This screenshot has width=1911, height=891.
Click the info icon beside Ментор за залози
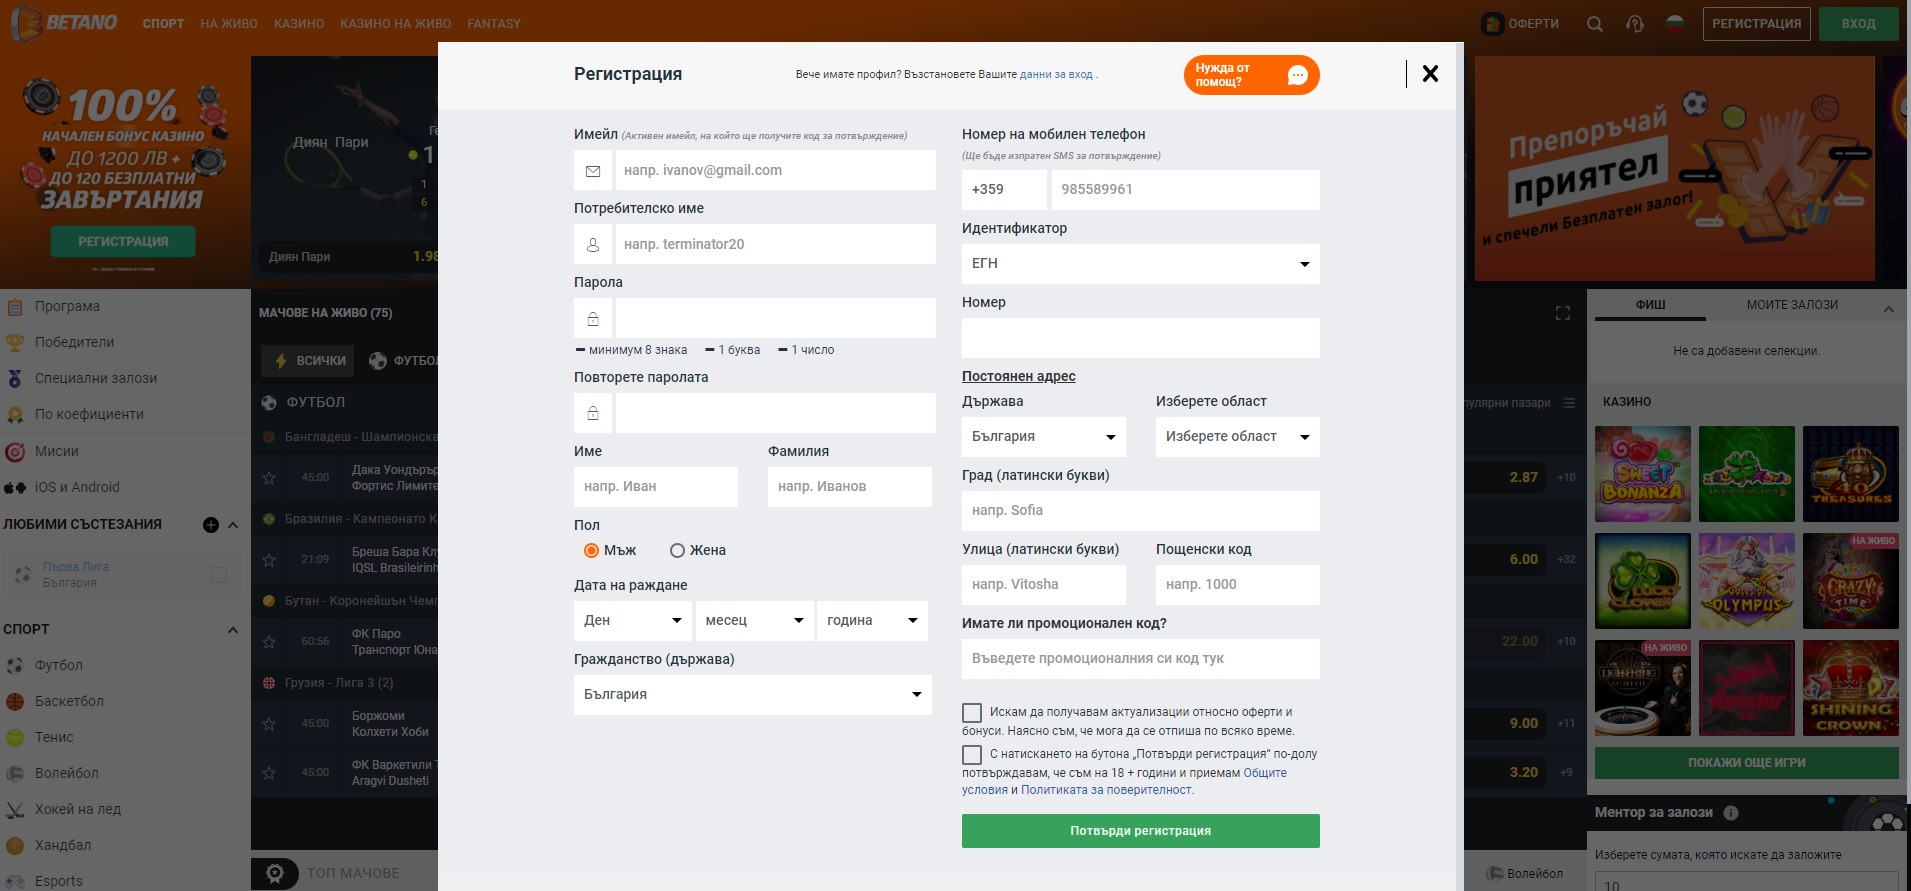tap(1731, 813)
